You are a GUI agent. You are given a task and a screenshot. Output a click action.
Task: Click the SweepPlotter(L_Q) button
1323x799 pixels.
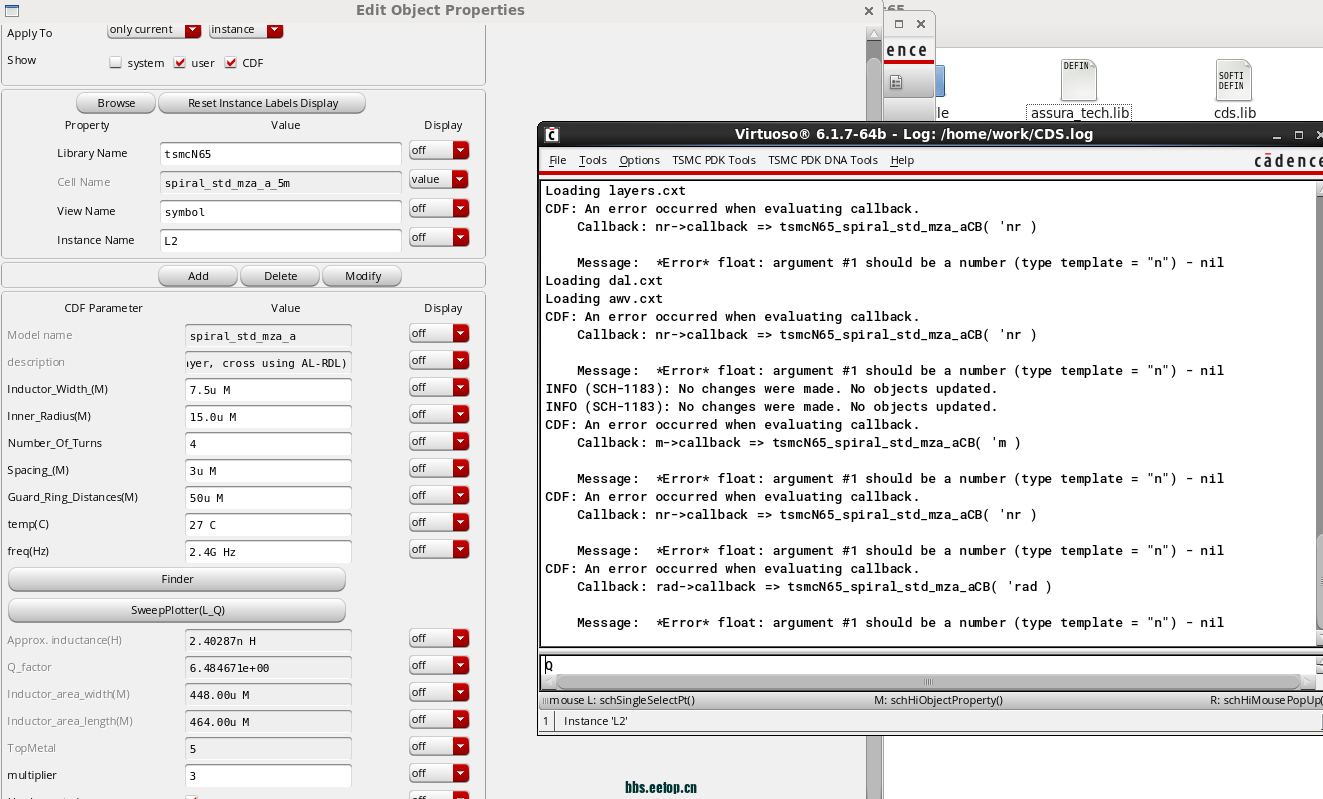coord(177,610)
